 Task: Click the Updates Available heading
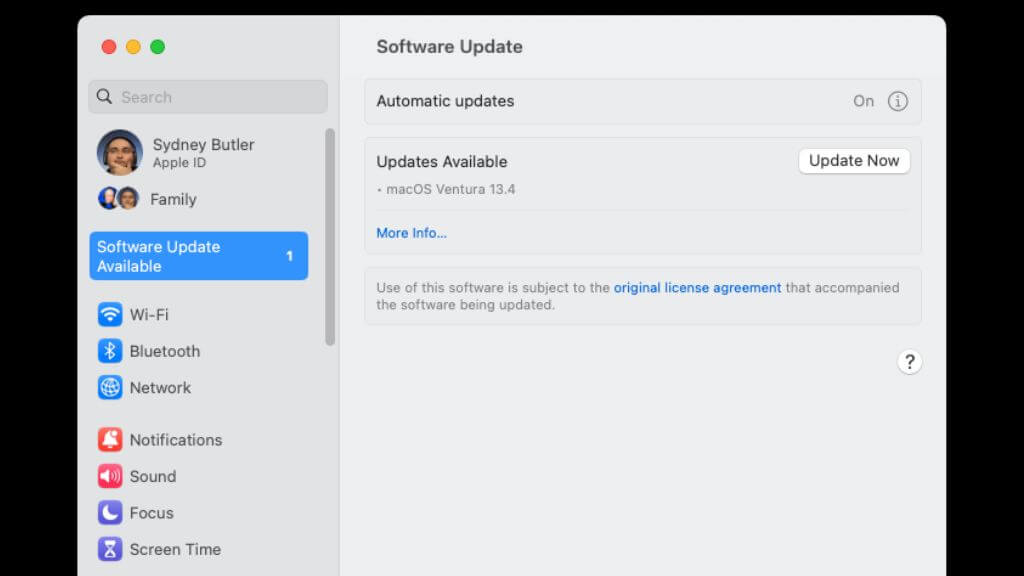pos(441,161)
